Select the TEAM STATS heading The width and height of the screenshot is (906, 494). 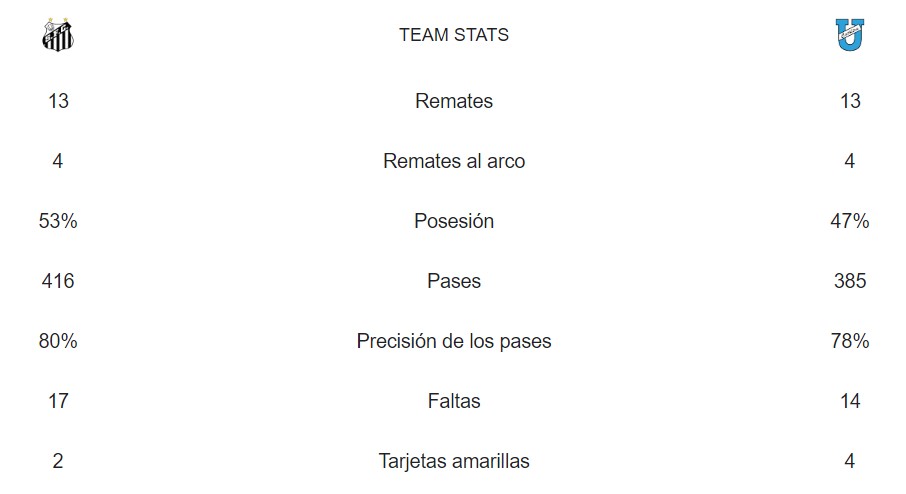pyautogui.click(x=454, y=35)
